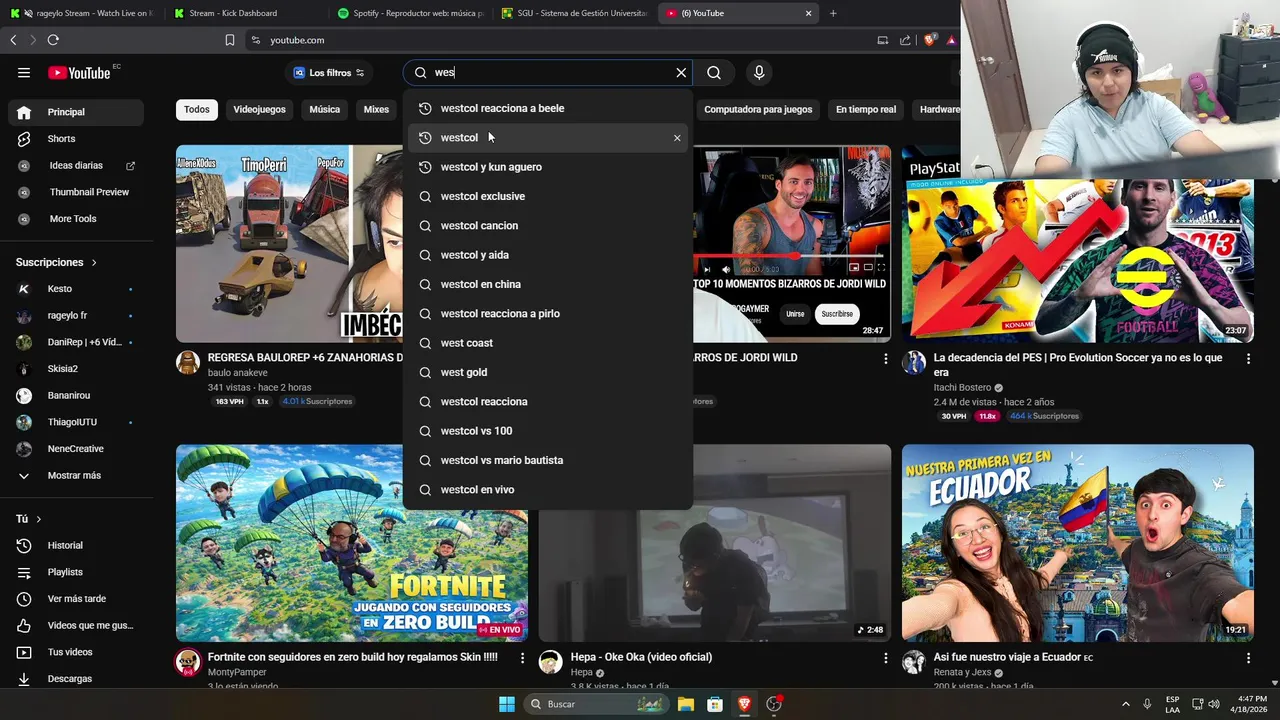Open Historial in the sidebar
Screen dimensions: 1280x720
(76, 545)
